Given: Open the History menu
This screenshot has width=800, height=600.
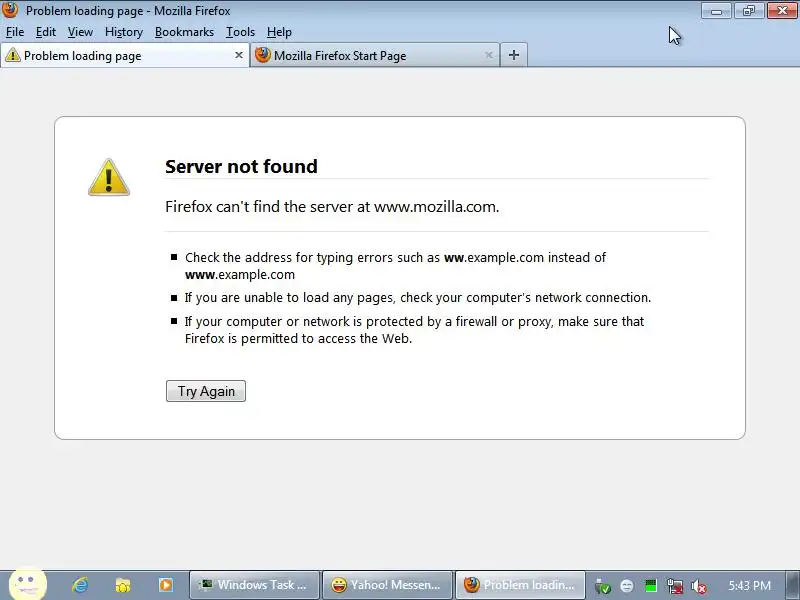Looking at the screenshot, I should coord(124,32).
